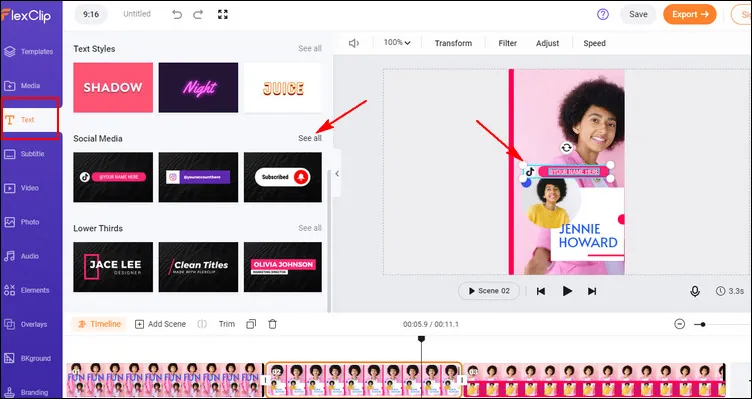Set scene duration 3.3s clock
This screenshot has width=752, height=399.
[730, 291]
